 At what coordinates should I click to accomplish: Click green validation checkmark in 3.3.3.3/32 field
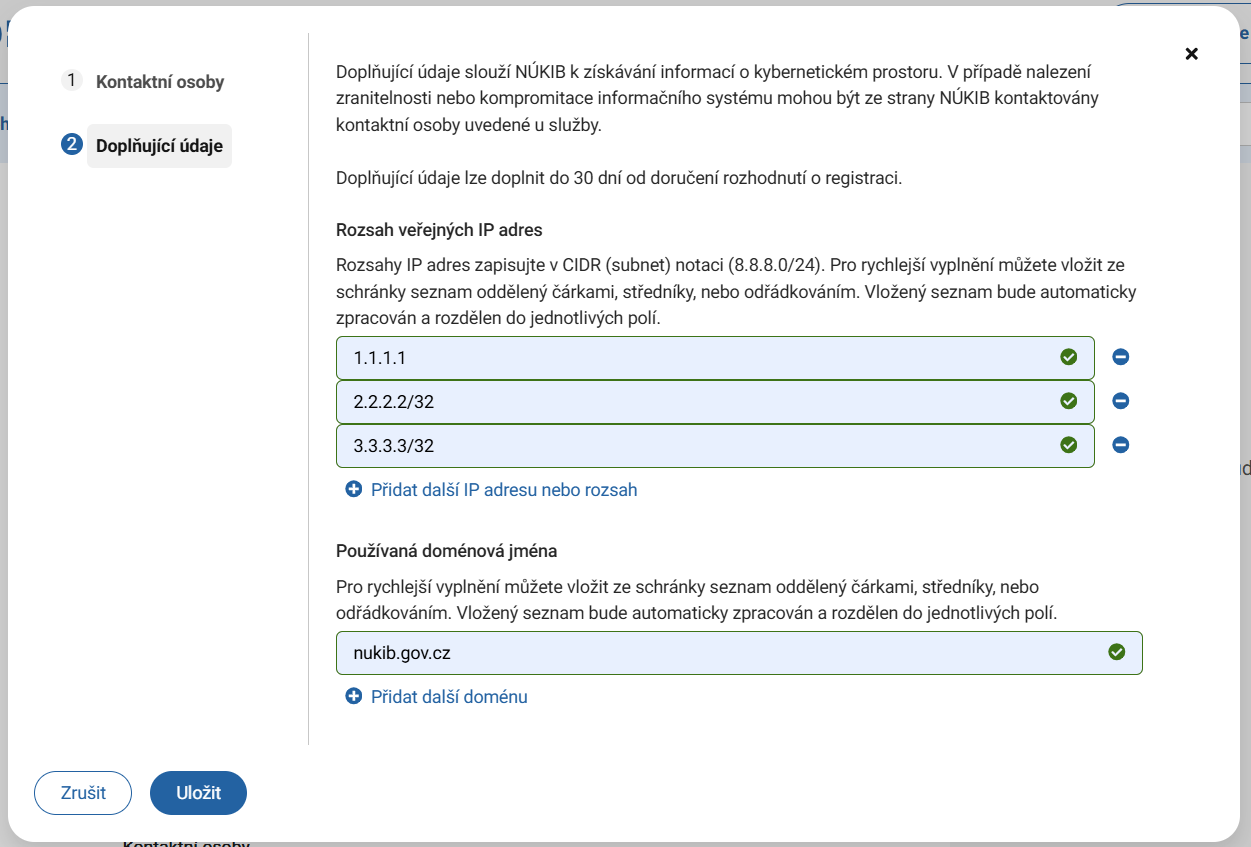point(1068,445)
